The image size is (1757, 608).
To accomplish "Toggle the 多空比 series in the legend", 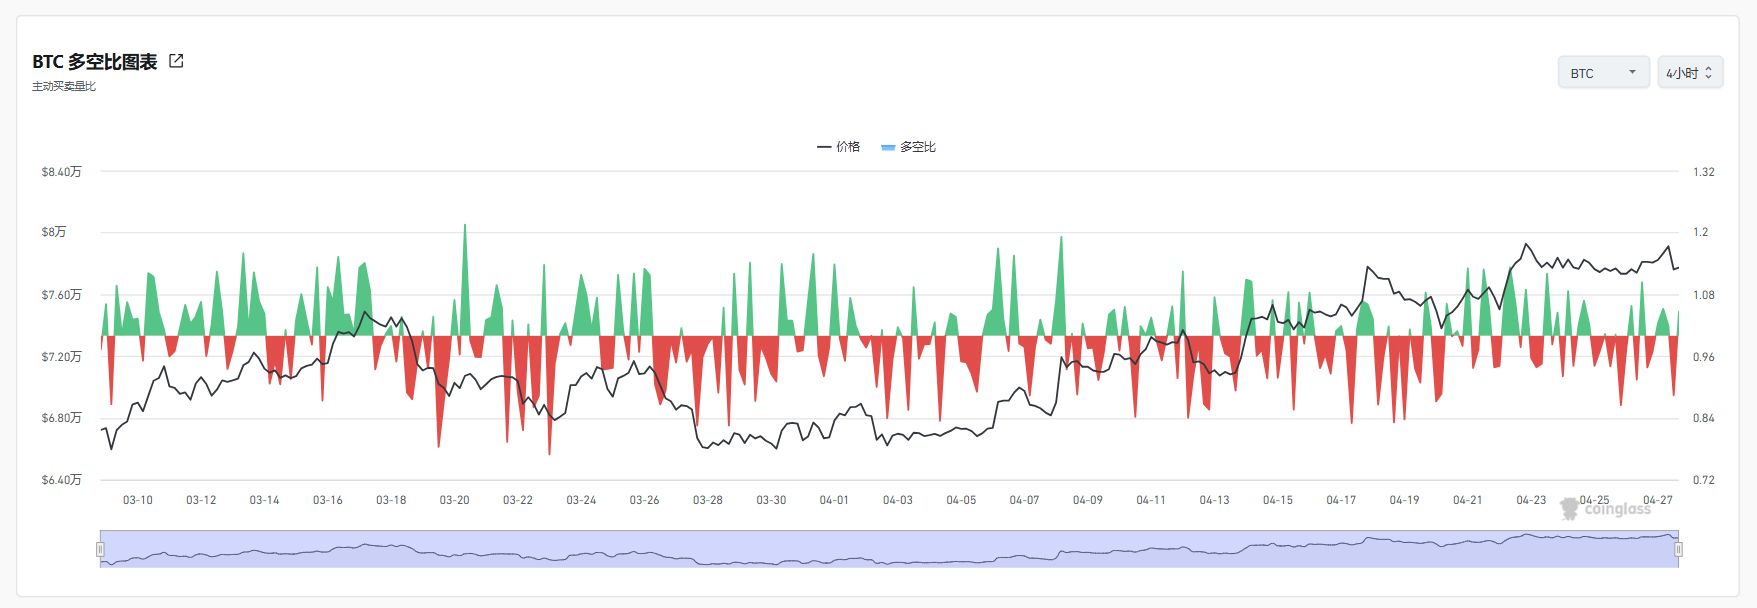I will [918, 147].
